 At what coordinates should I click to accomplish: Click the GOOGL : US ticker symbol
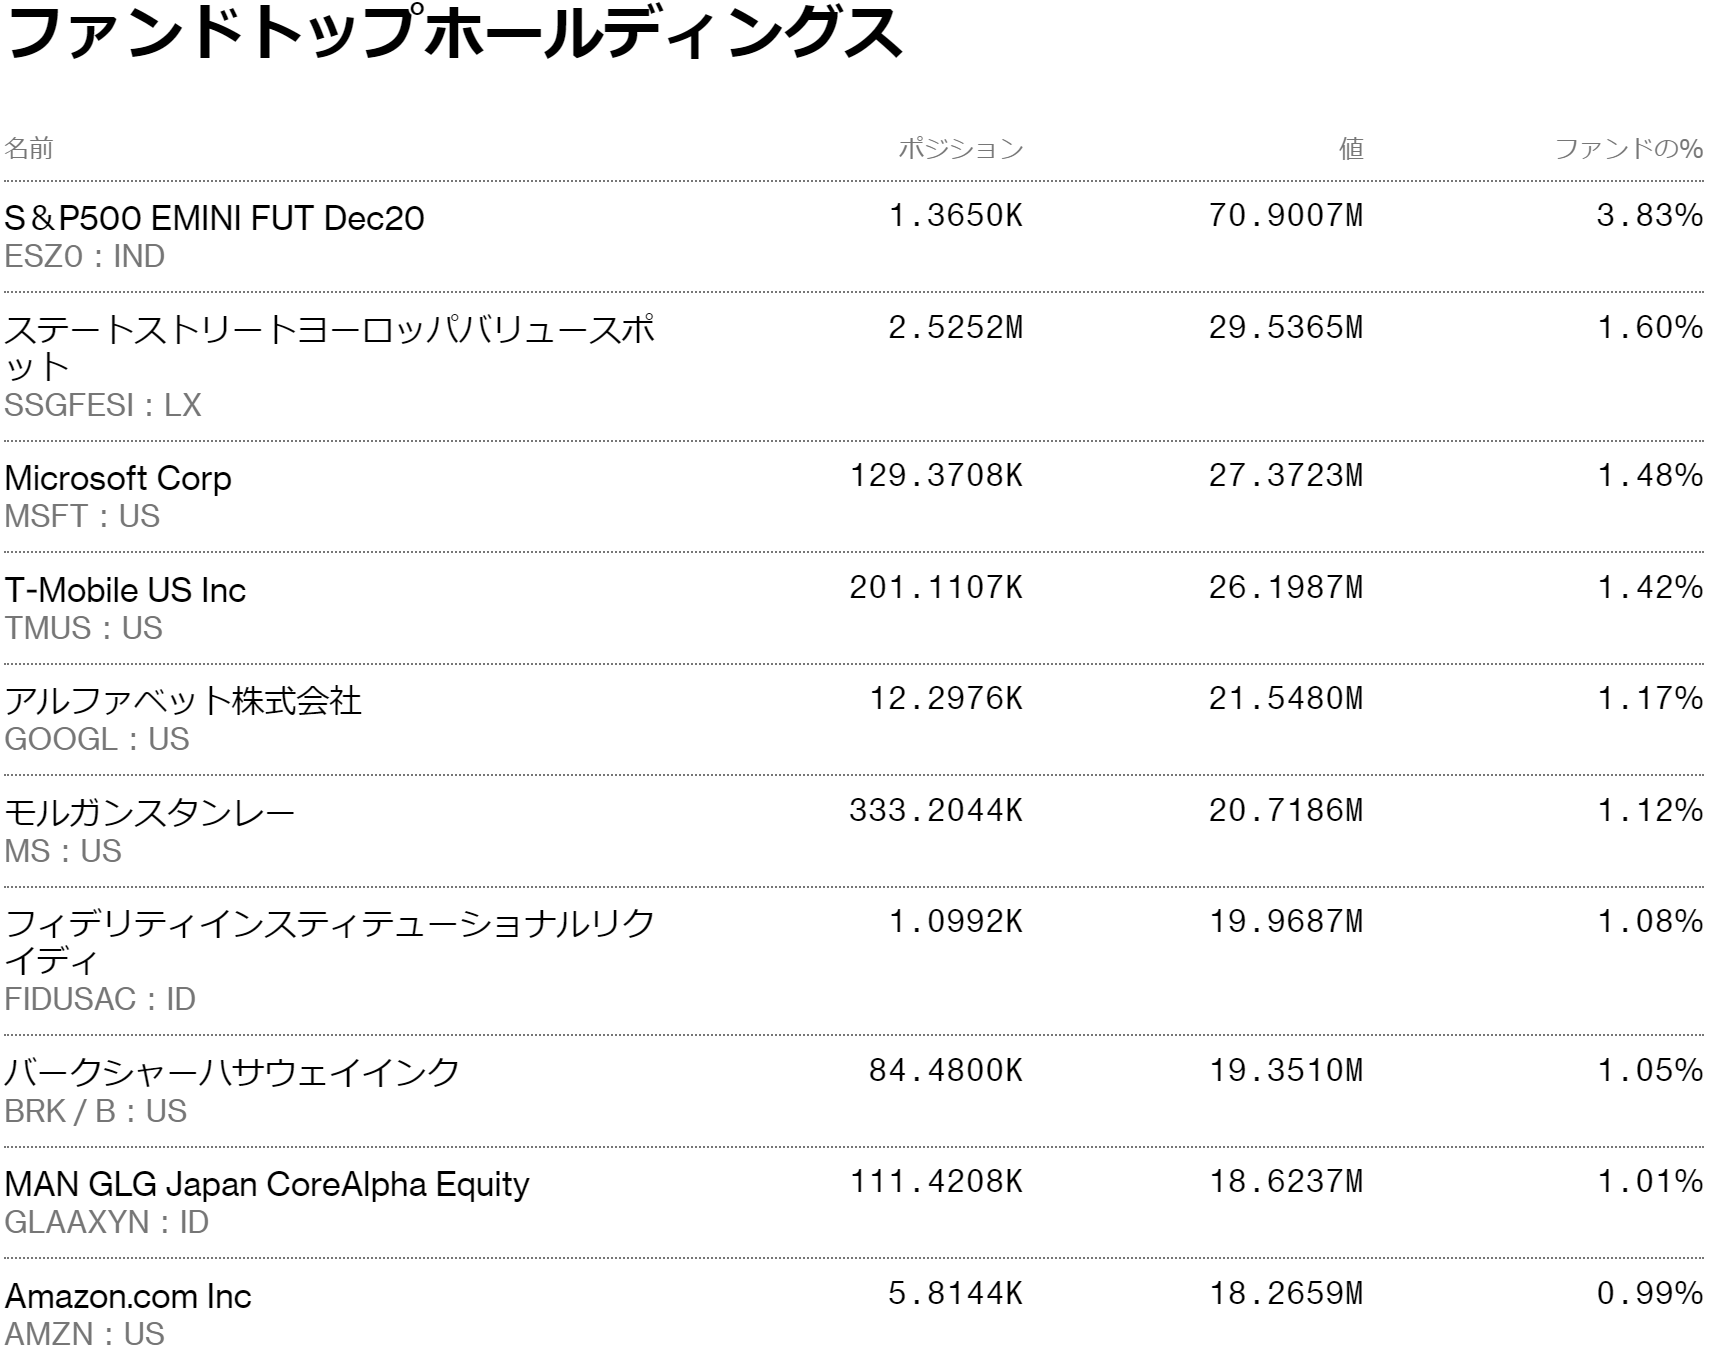[97, 739]
